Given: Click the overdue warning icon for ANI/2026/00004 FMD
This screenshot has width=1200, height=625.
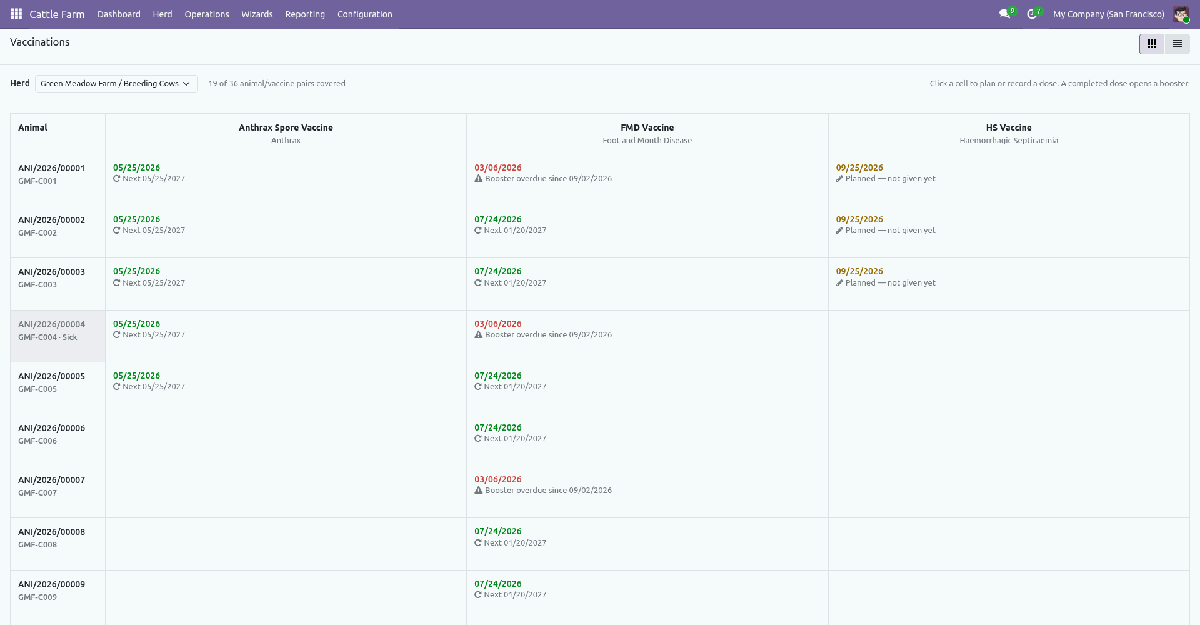Looking at the screenshot, I should (x=479, y=335).
